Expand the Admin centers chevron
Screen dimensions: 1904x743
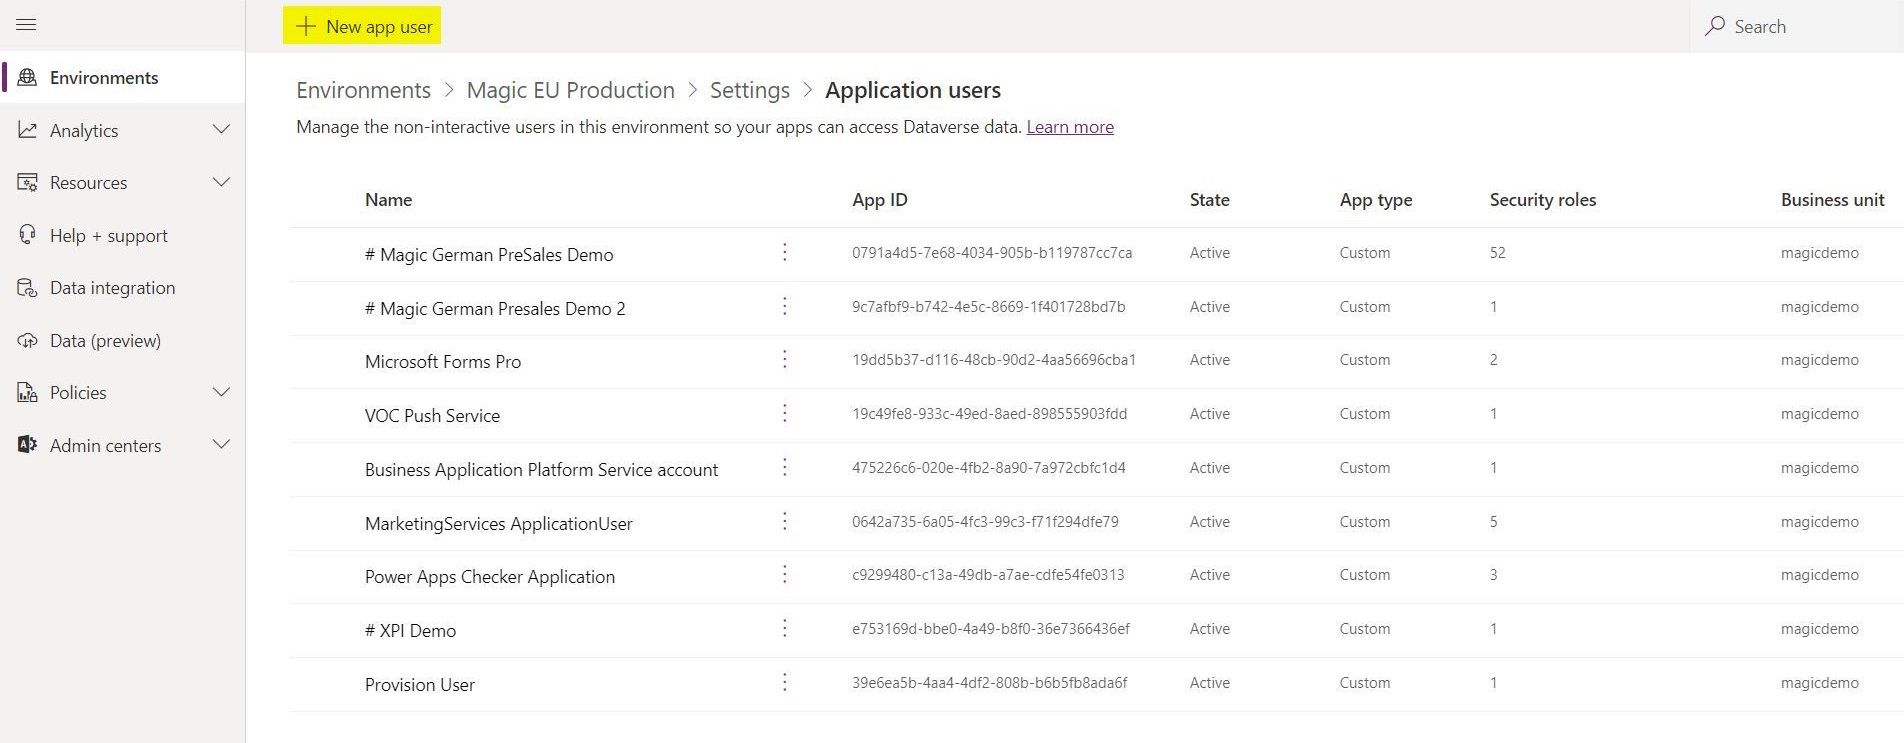pos(222,445)
